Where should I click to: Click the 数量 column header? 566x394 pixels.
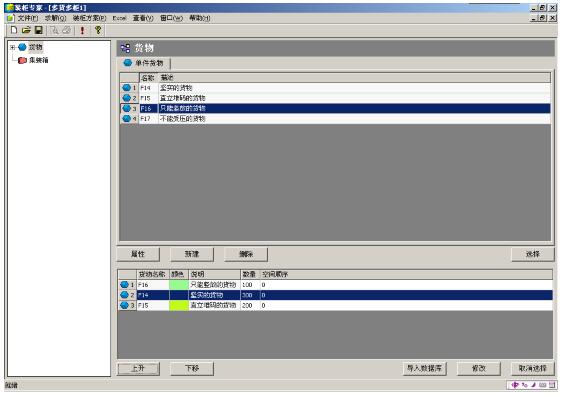(250, 274)
